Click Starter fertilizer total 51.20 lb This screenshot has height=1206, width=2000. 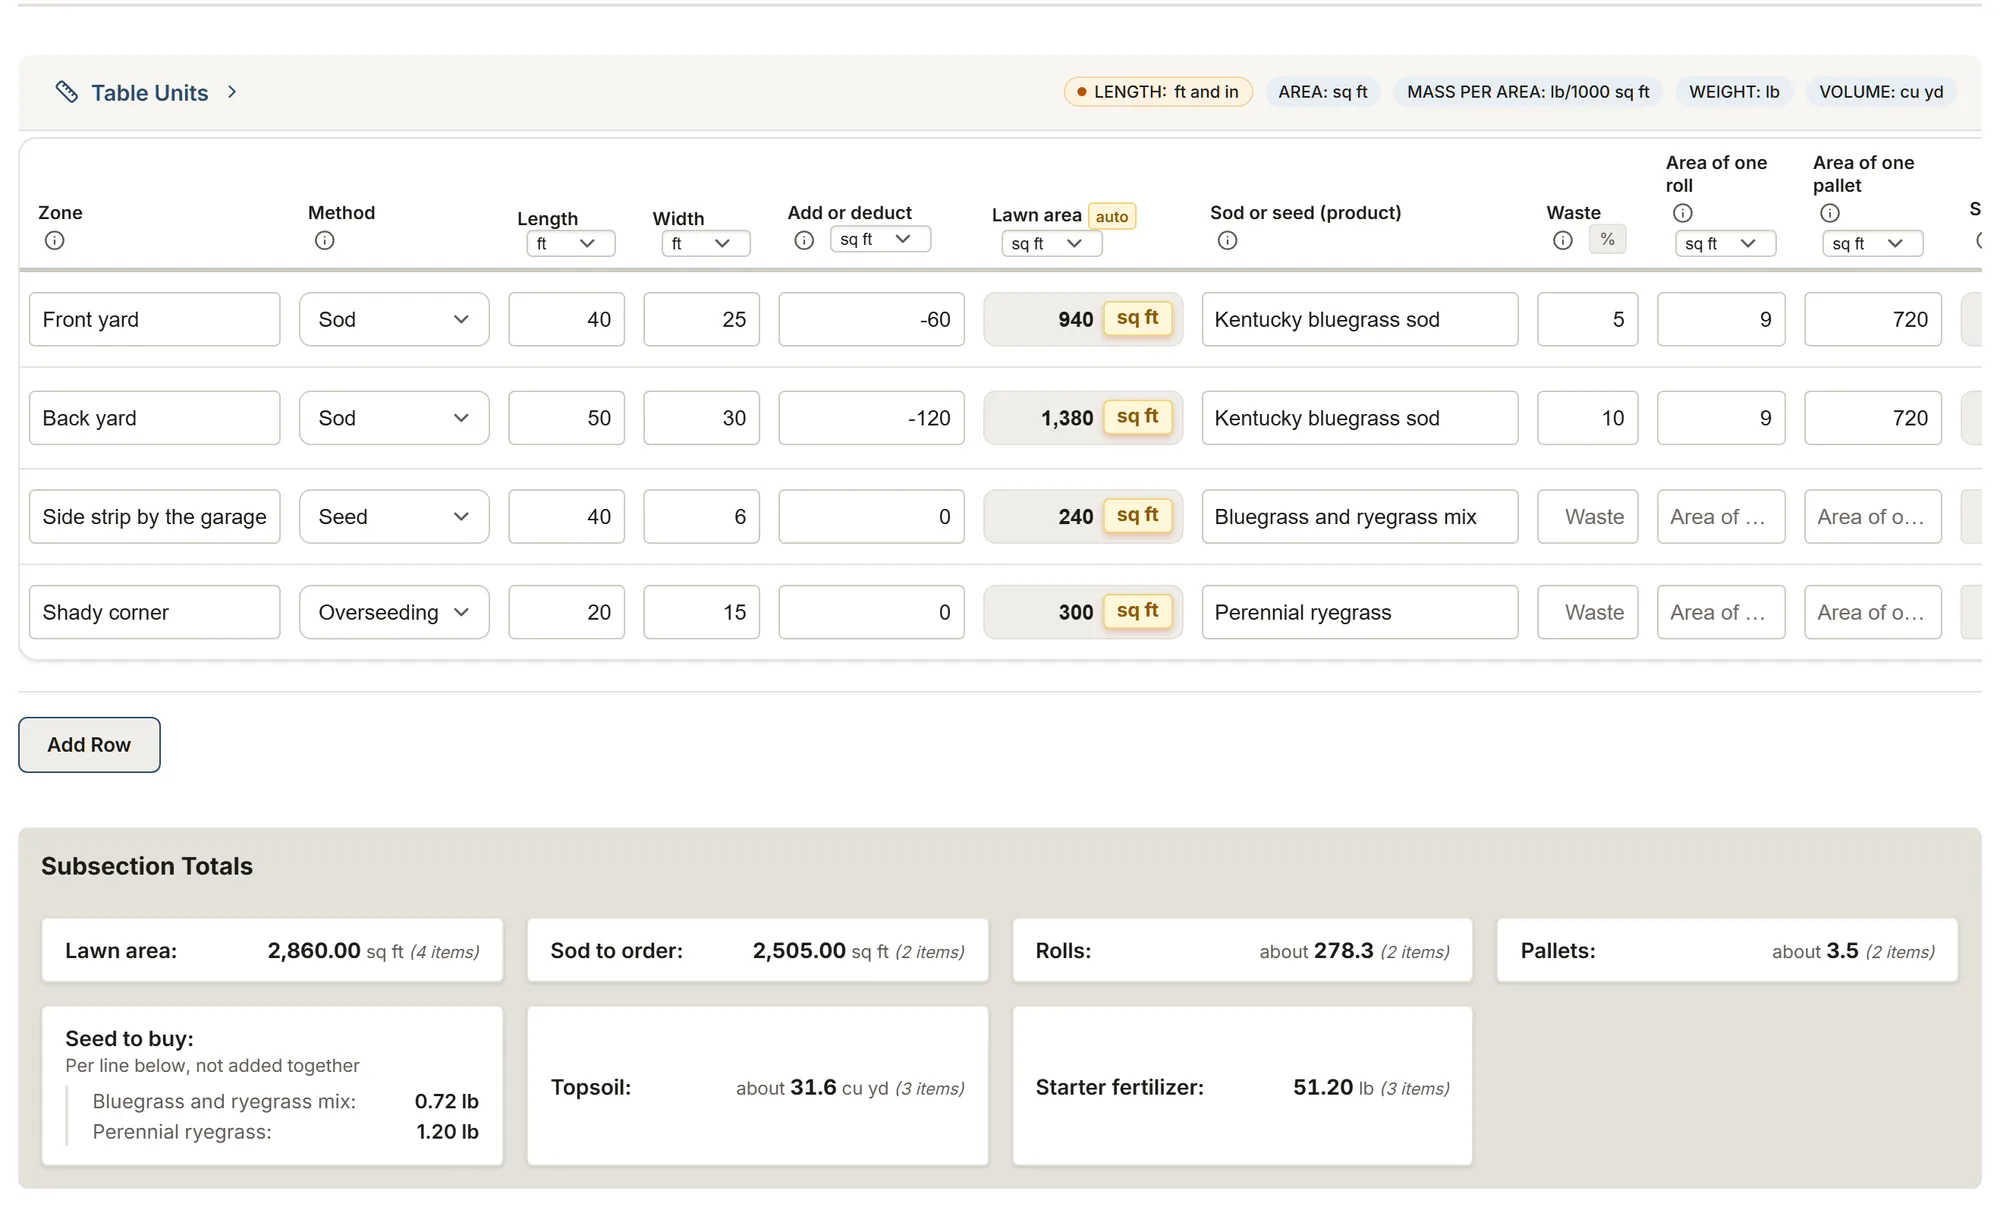[1243, 1087]
